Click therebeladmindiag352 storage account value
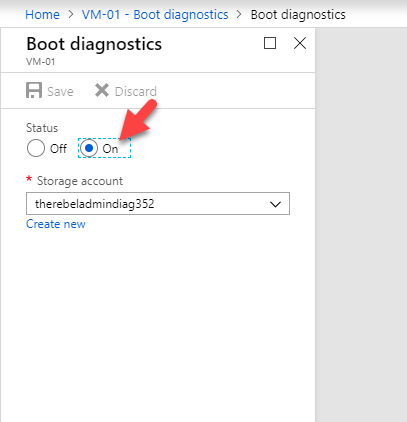The width and height of the screenshot is (407, 422). (95, 204)
